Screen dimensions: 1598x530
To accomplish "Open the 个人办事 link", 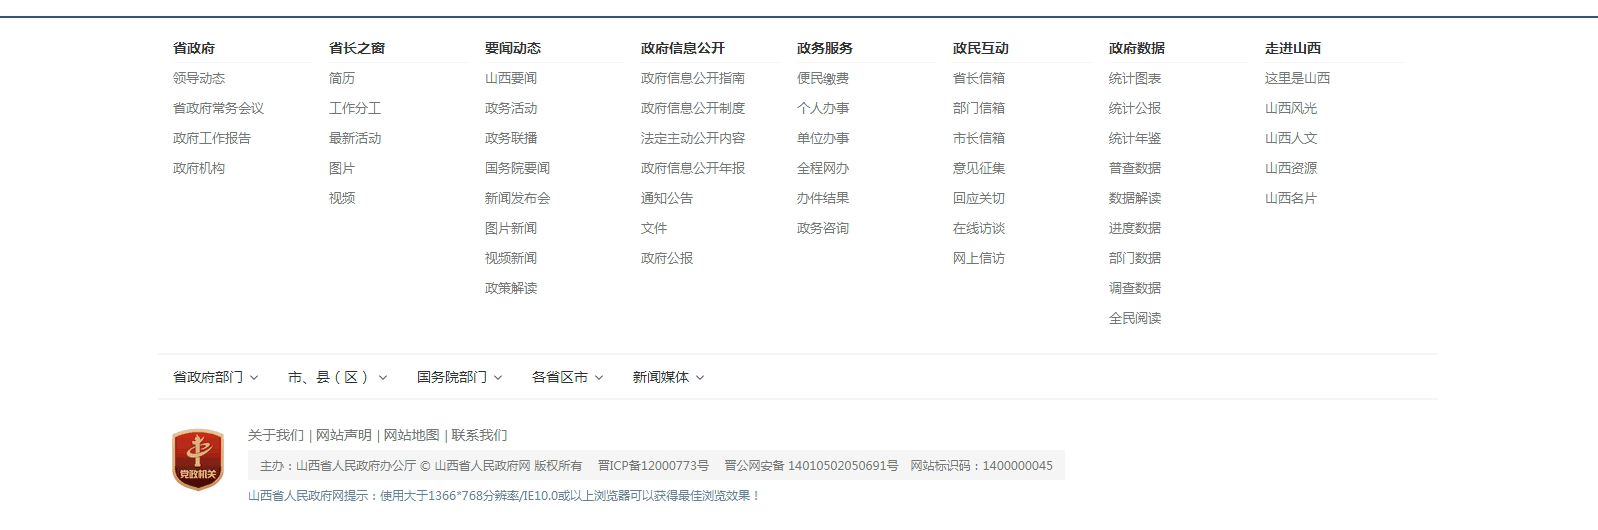I will pos(823,108).
